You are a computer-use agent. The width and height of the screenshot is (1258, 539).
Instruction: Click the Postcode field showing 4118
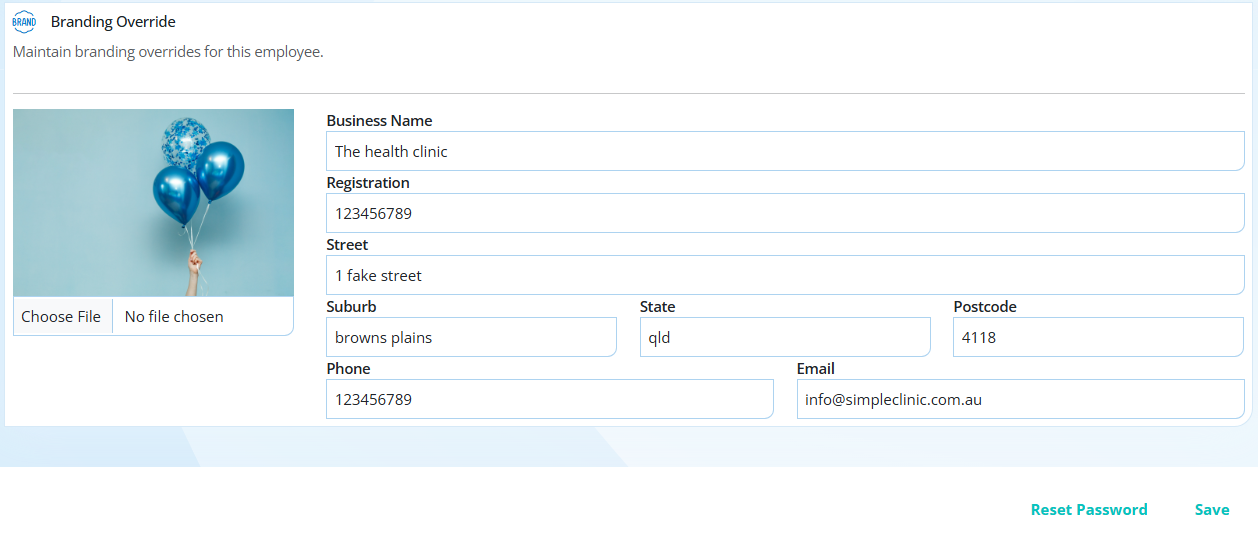click(1098, 338)
